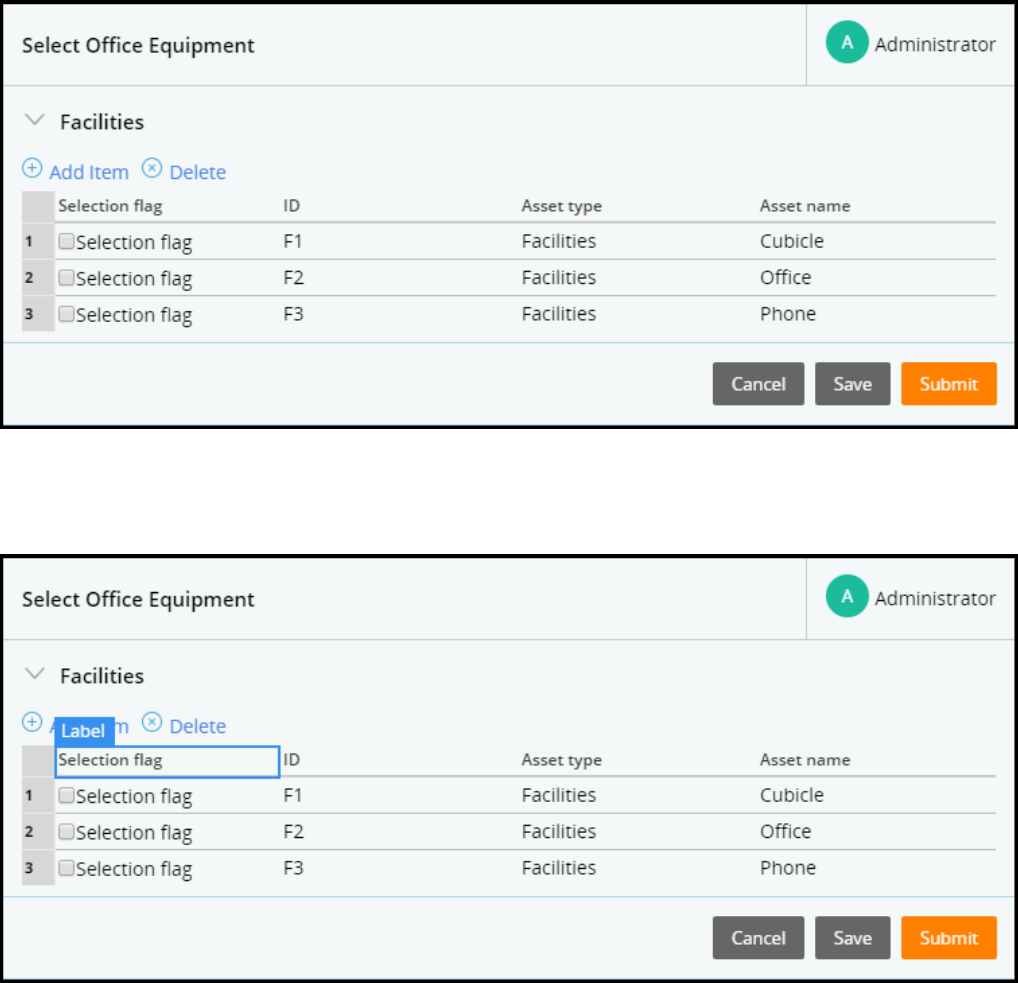Check the F1 Cubicle checkbox in upper form
The width and height of the screenshot is (1018, 983).
(x=66, y=241)
